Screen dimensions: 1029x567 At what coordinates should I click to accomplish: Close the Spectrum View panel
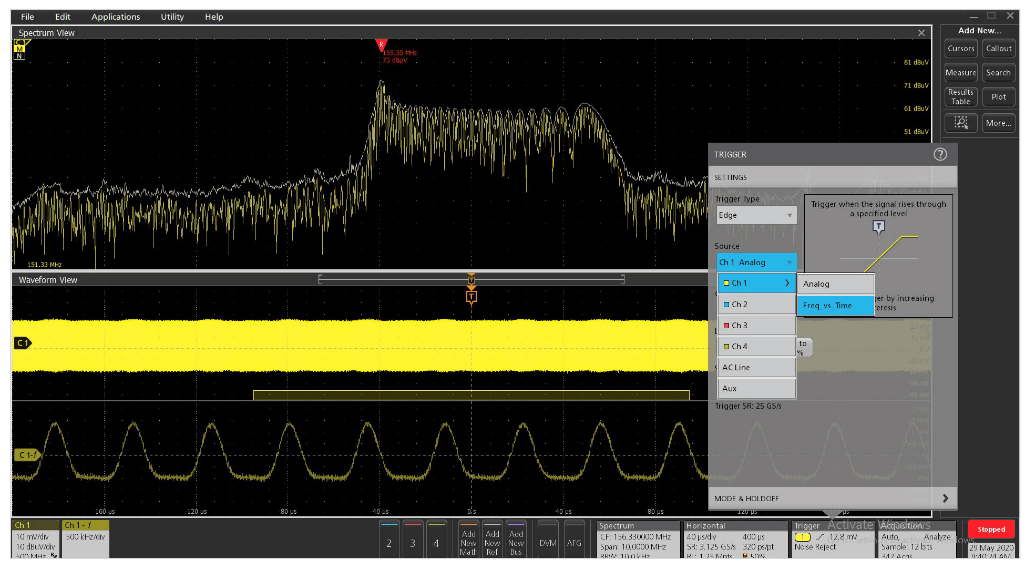pyautogui.click(x=922, y=33)
